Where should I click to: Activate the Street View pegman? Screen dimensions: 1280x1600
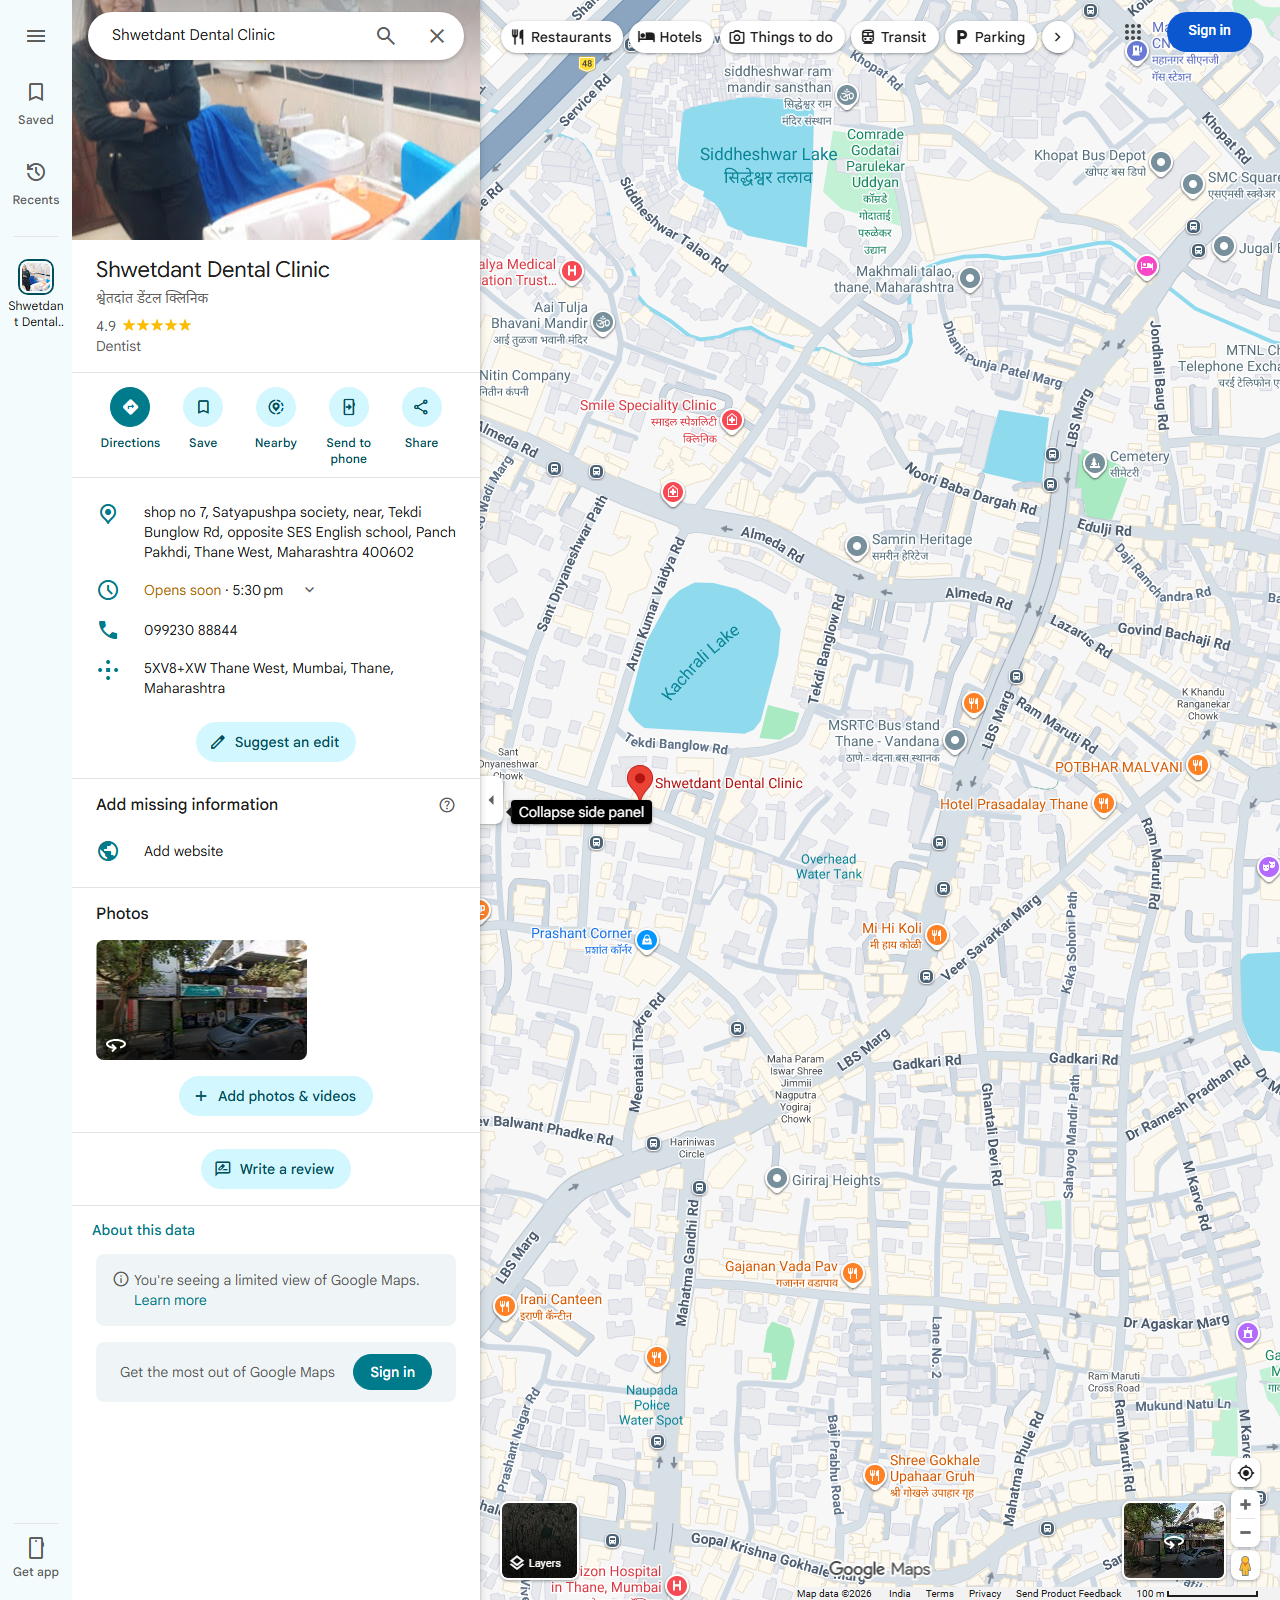[1245, 1565]
